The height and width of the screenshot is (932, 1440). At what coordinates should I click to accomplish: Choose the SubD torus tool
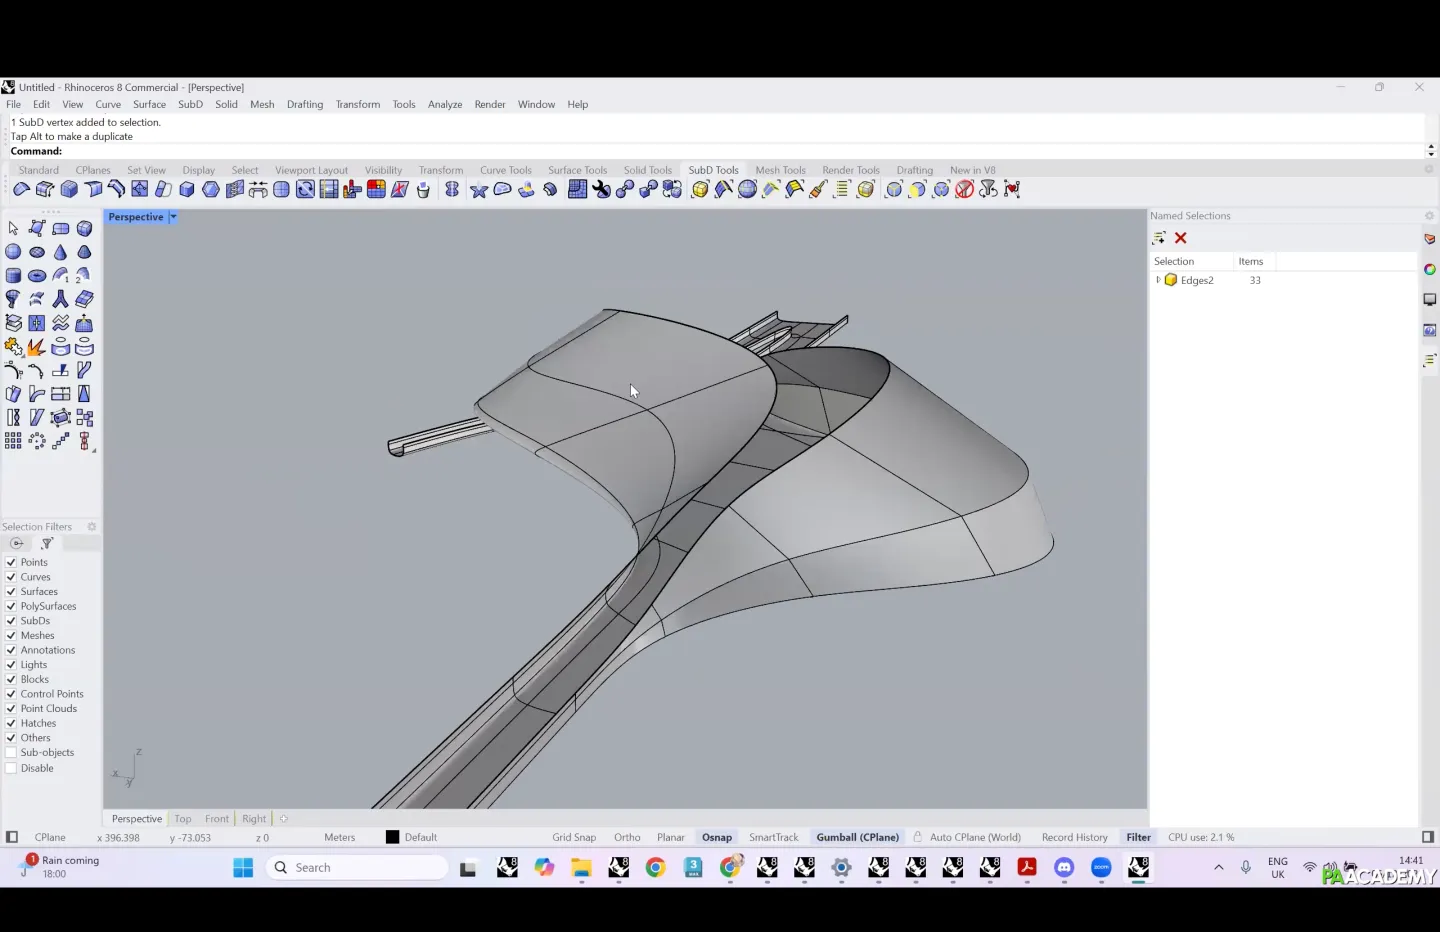pyautogui.click(x=37, y=276)
